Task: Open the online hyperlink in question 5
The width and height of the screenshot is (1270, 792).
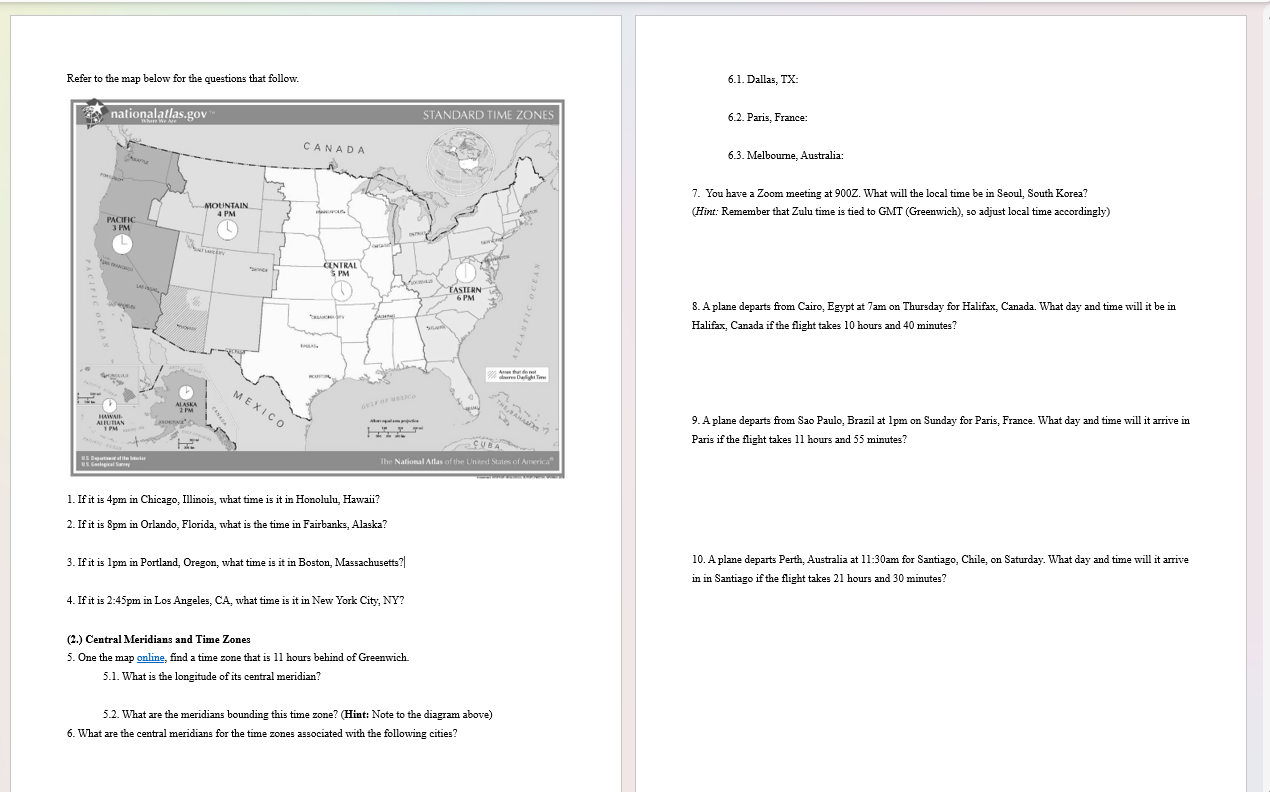Action: click(x=150, y=657)
